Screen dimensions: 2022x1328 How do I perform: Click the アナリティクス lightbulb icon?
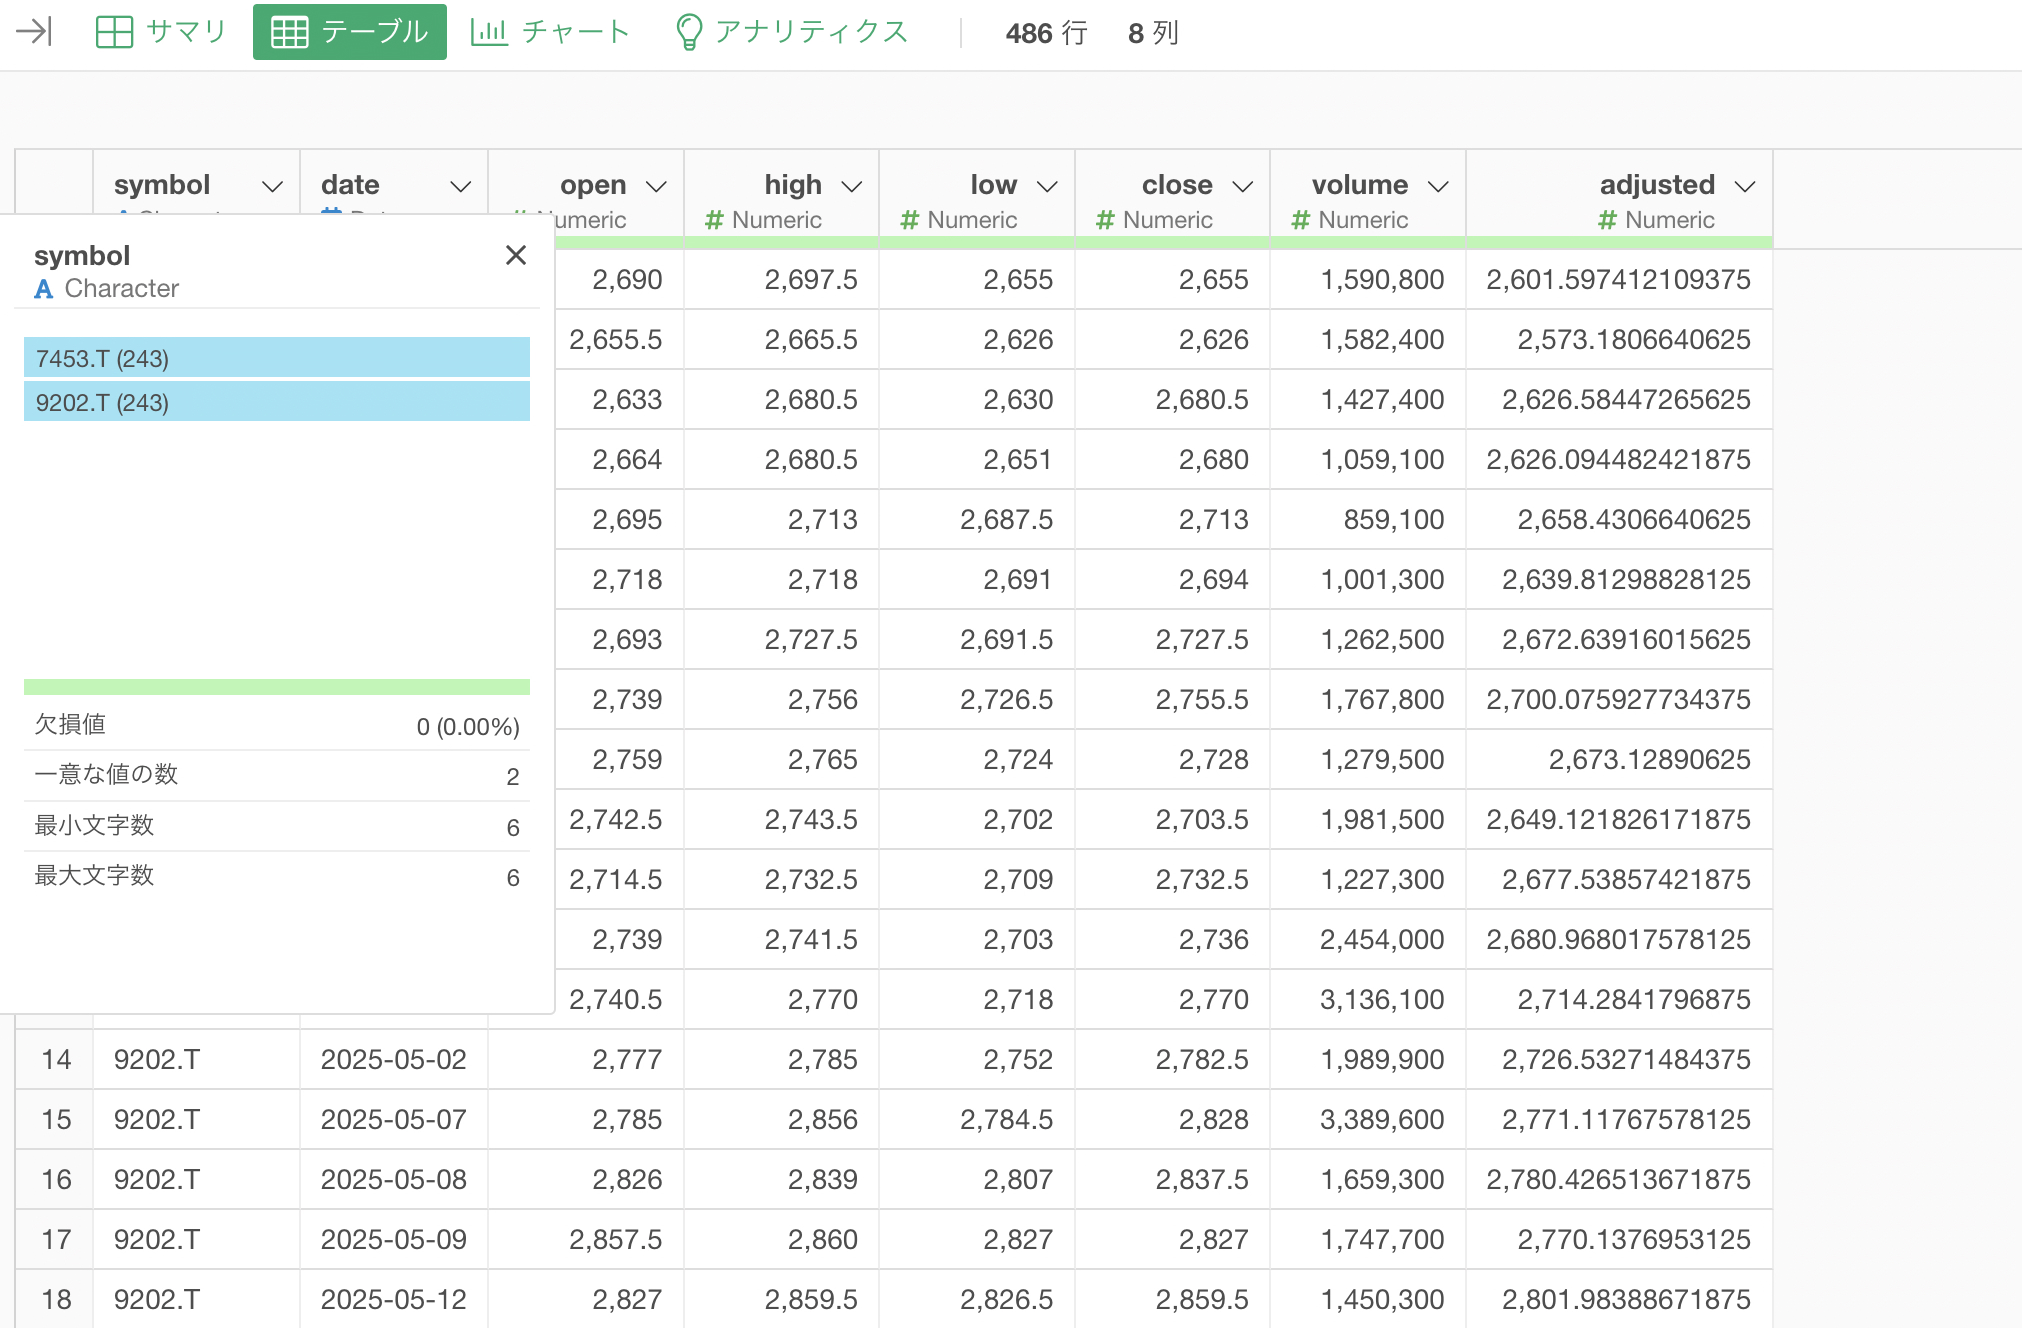688,32
